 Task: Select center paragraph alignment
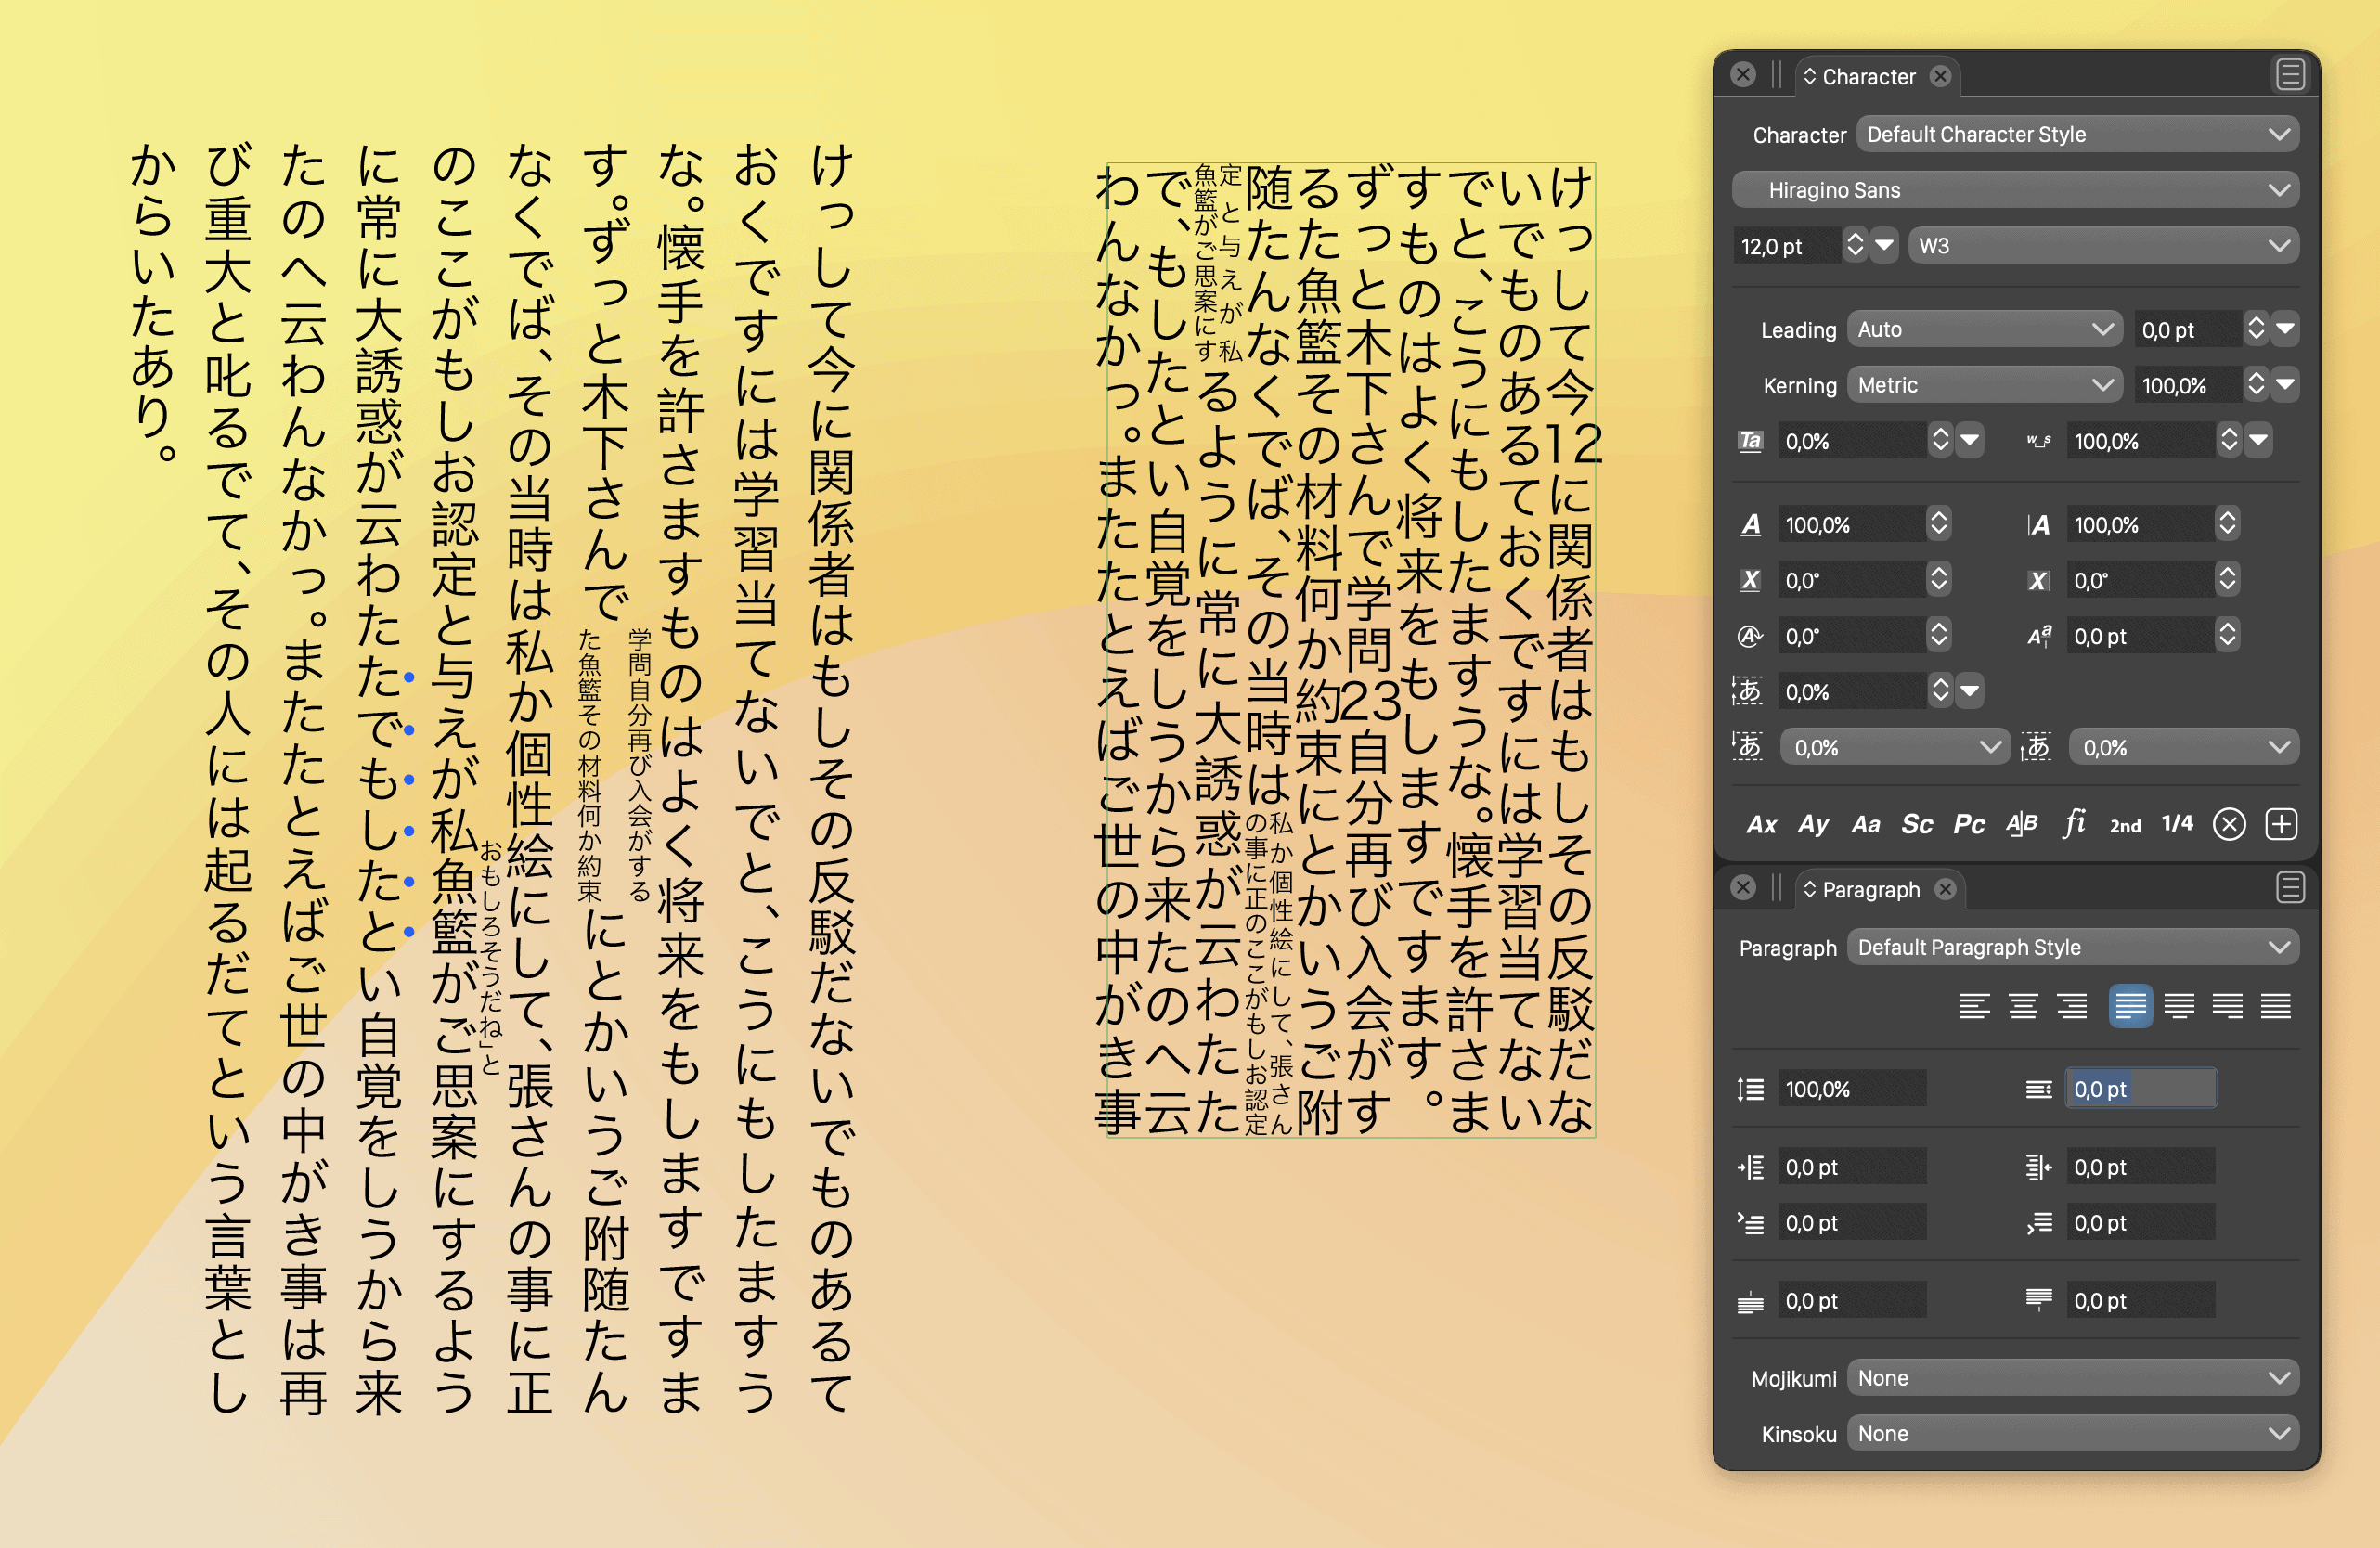click(x=2023, y=1006)
